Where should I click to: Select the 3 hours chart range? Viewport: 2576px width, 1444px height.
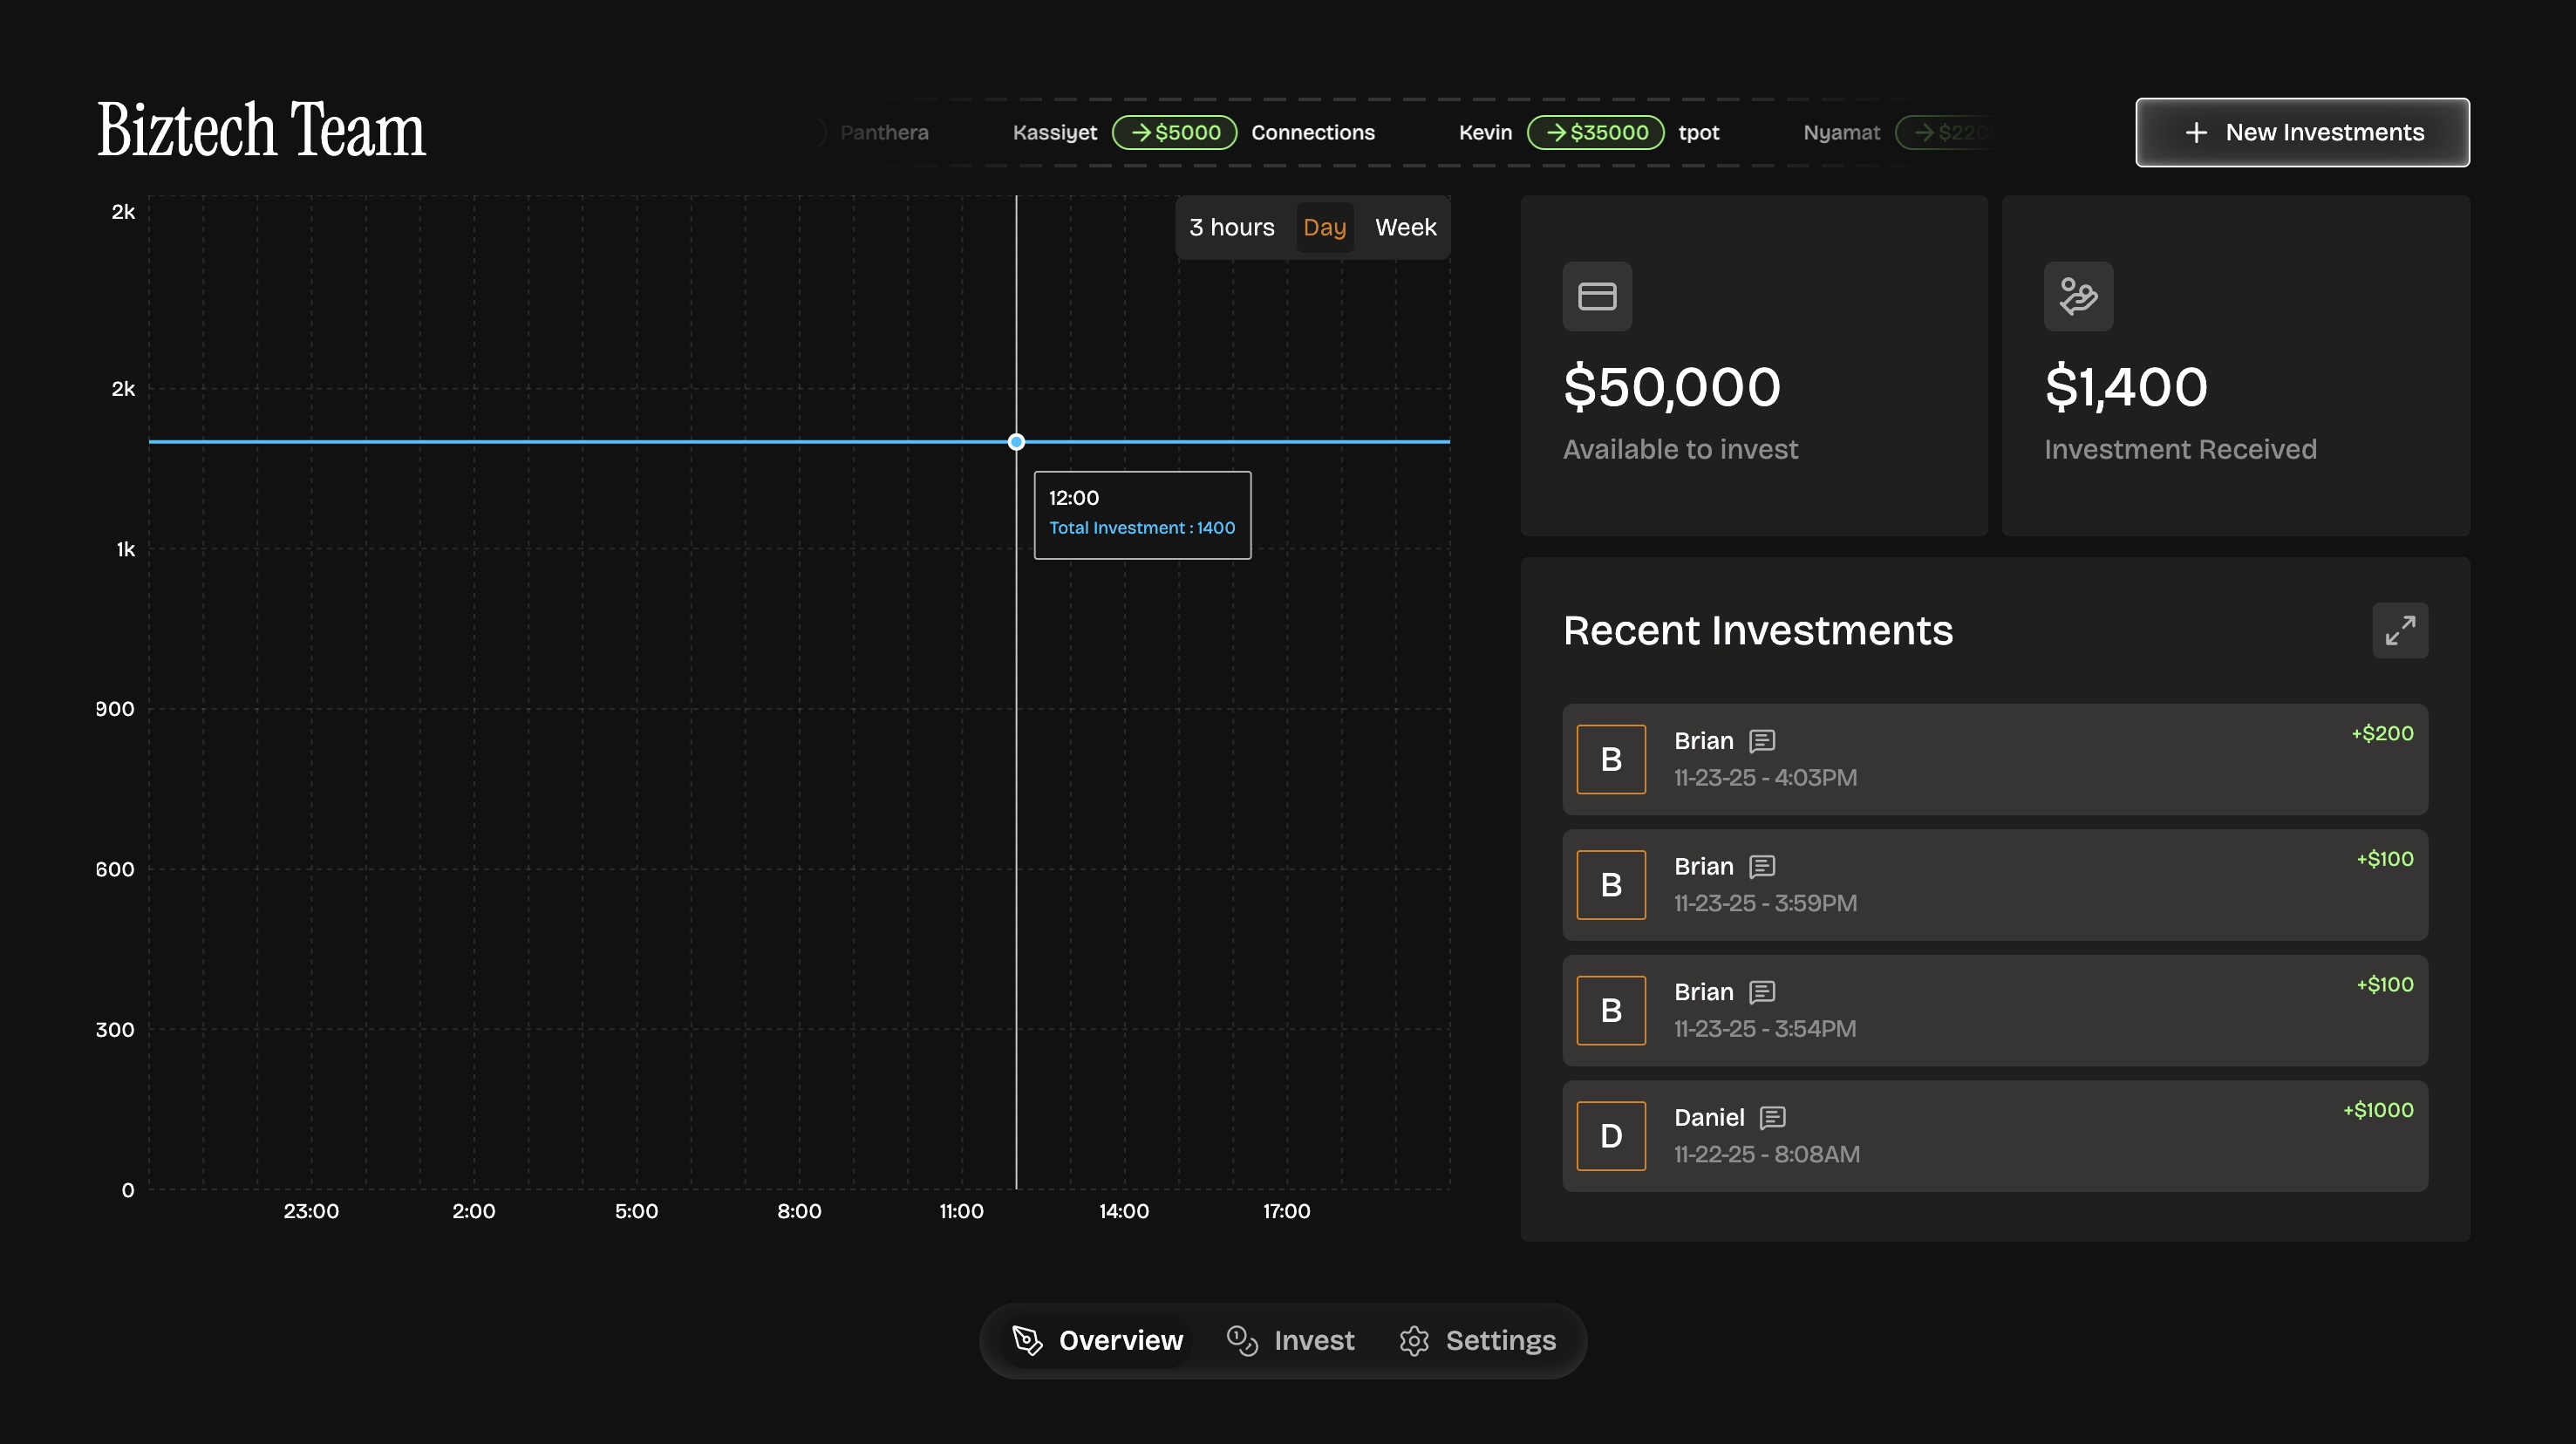tap(1231, 227)
